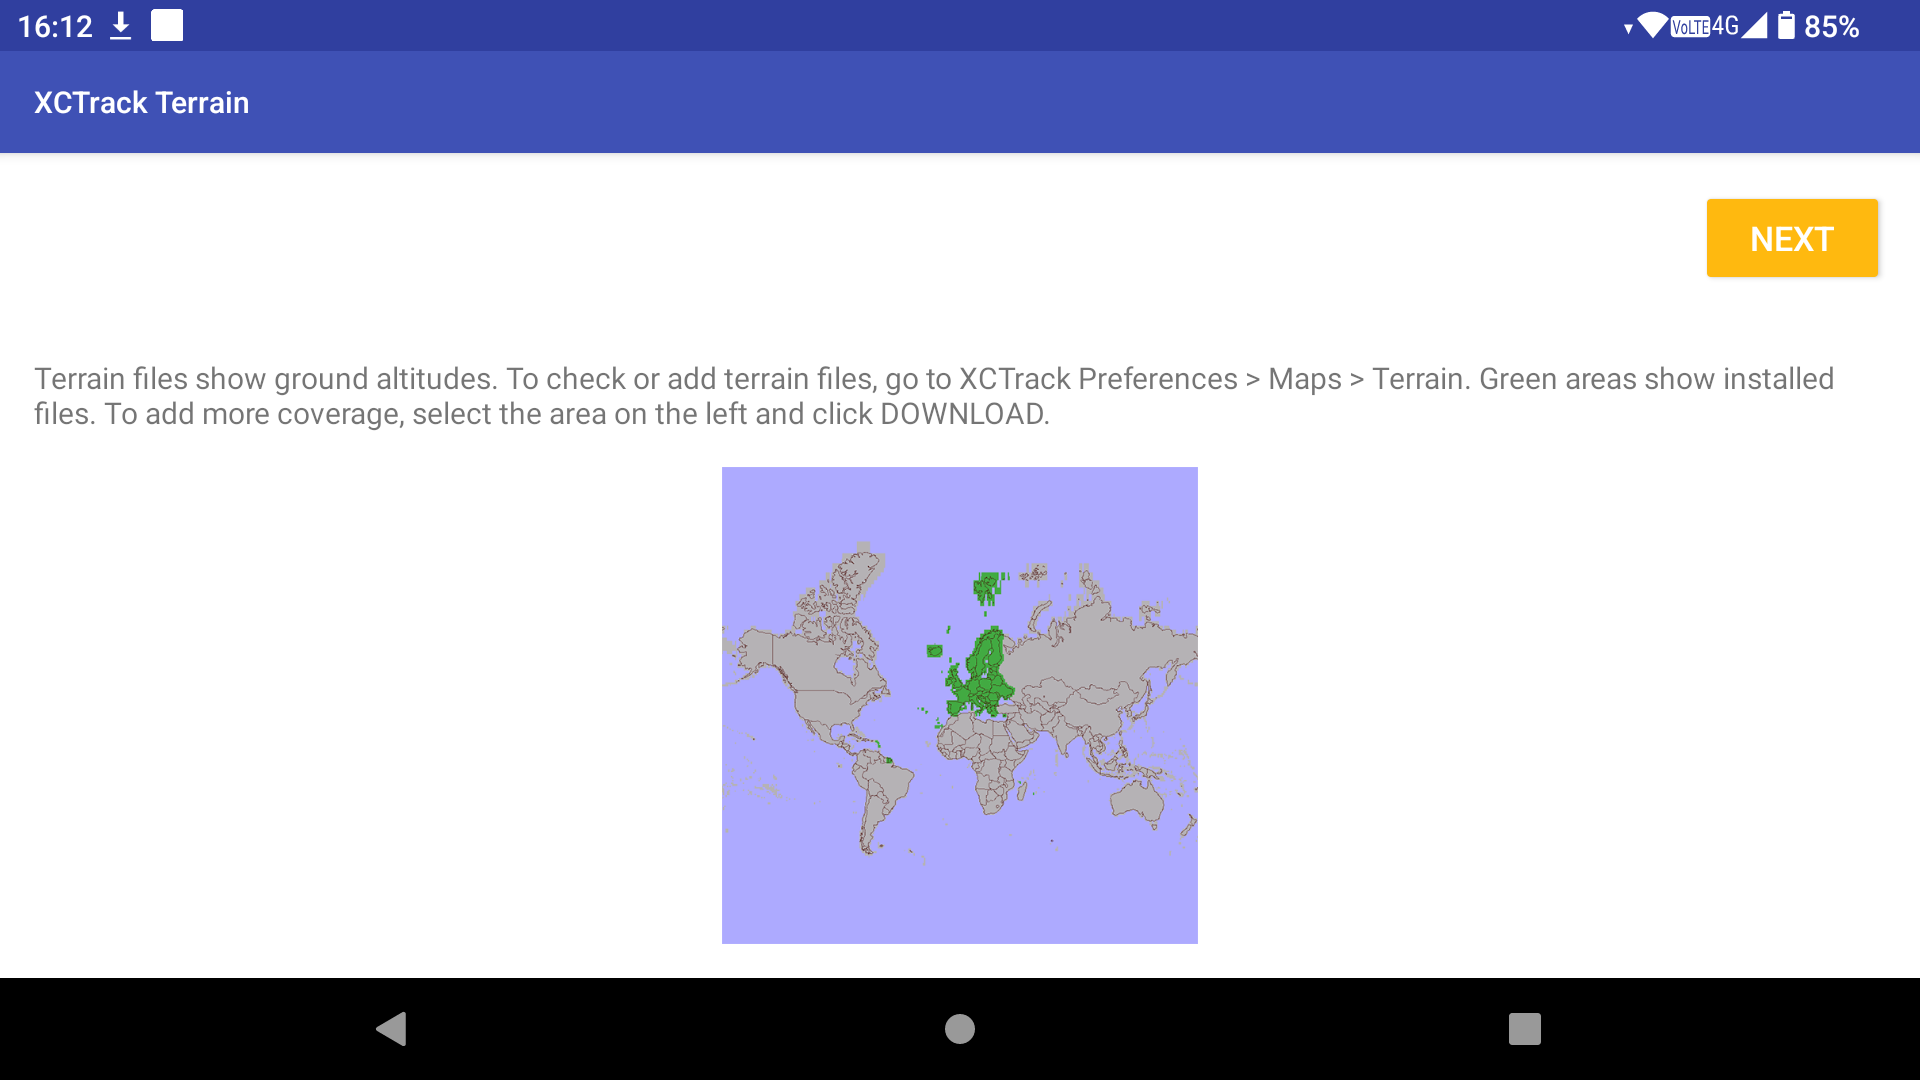The width and height of the screenshot is (1920, 1080).
Task: Tap the 16:12 clock in the status bar
Action: [55, 26]
